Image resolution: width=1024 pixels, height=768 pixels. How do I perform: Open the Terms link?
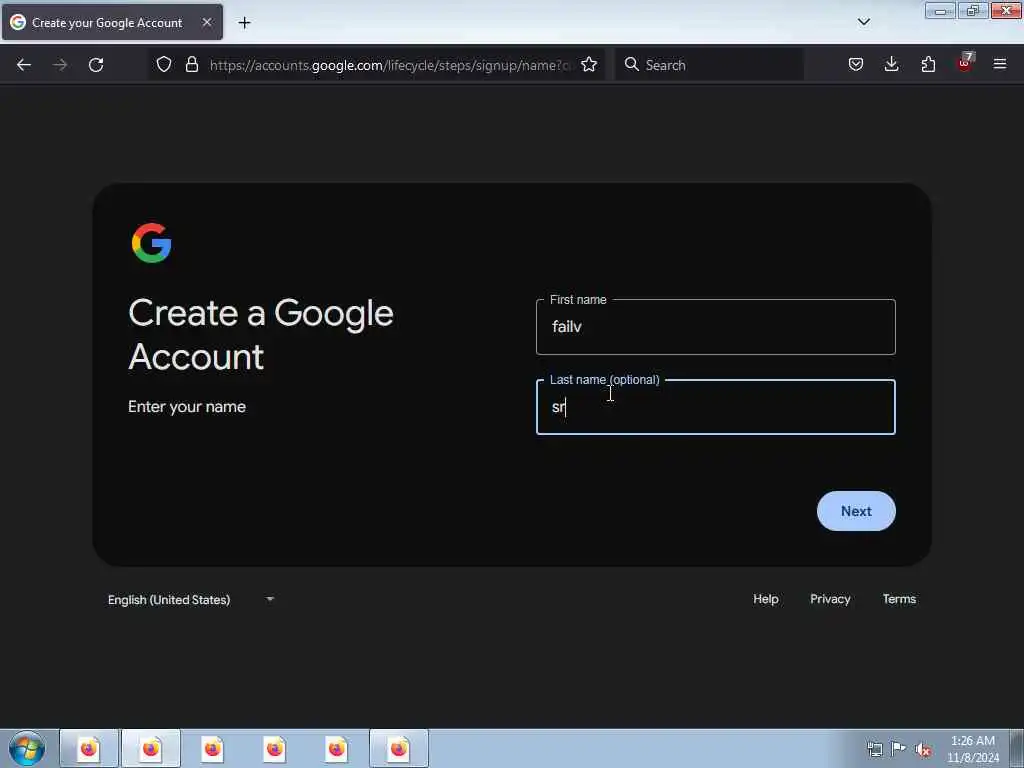coord(899,599)
